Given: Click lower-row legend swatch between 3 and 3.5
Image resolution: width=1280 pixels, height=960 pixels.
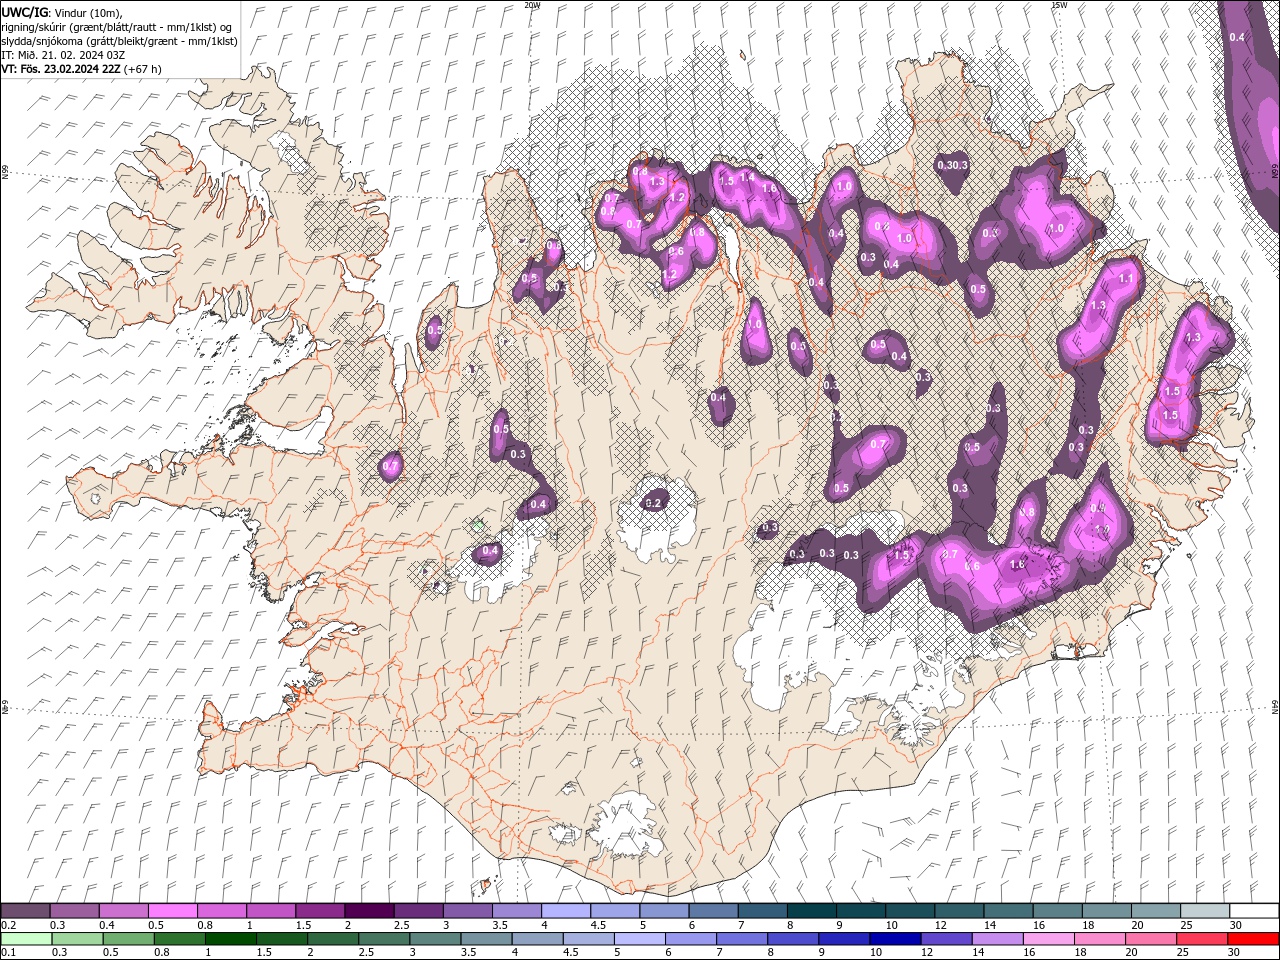Looking at the screenshot, I should pyautogui.click(x=435, y=939).
